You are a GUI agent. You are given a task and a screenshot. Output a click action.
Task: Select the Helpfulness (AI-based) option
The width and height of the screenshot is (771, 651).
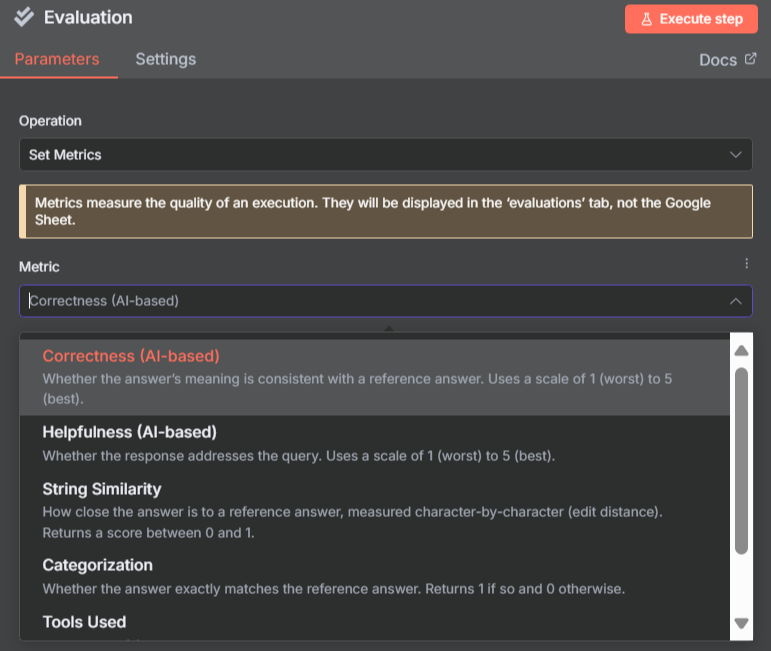pyautogui.click(x=375, y=444)
